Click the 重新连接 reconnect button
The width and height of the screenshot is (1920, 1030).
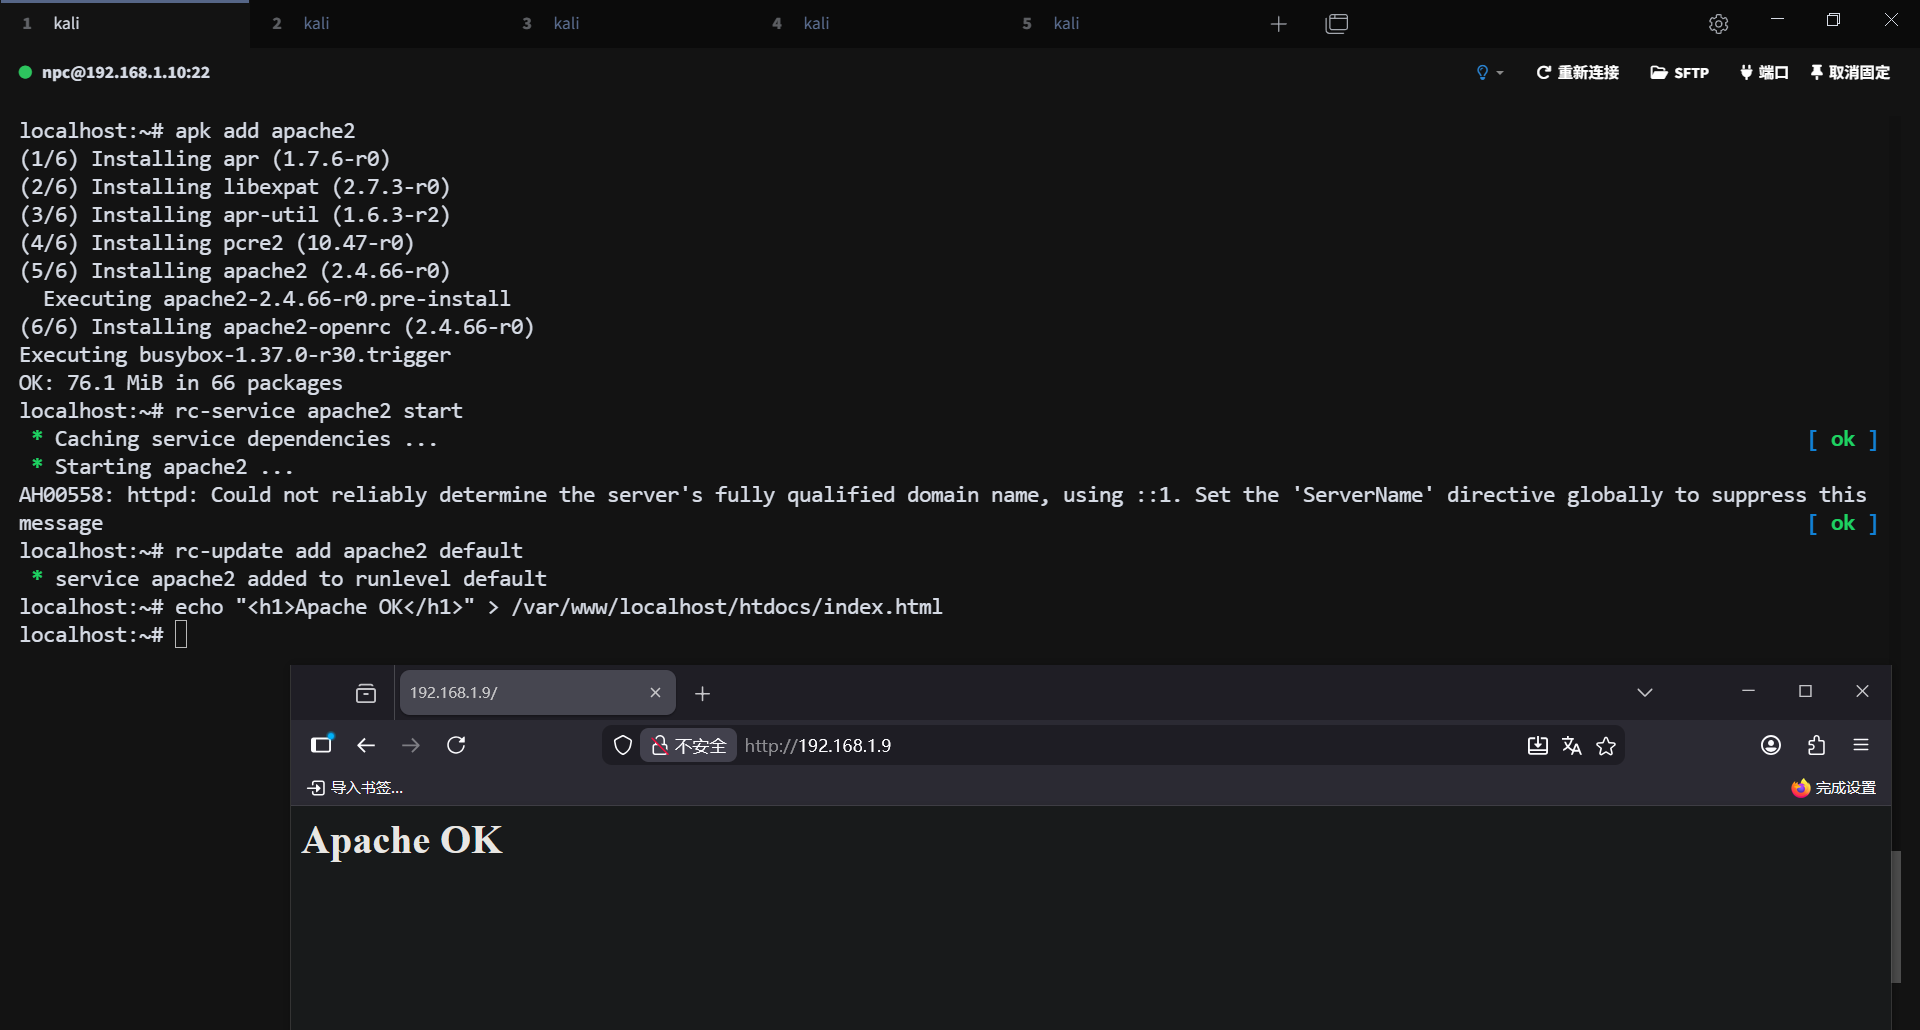click(x=1577, y=72)
